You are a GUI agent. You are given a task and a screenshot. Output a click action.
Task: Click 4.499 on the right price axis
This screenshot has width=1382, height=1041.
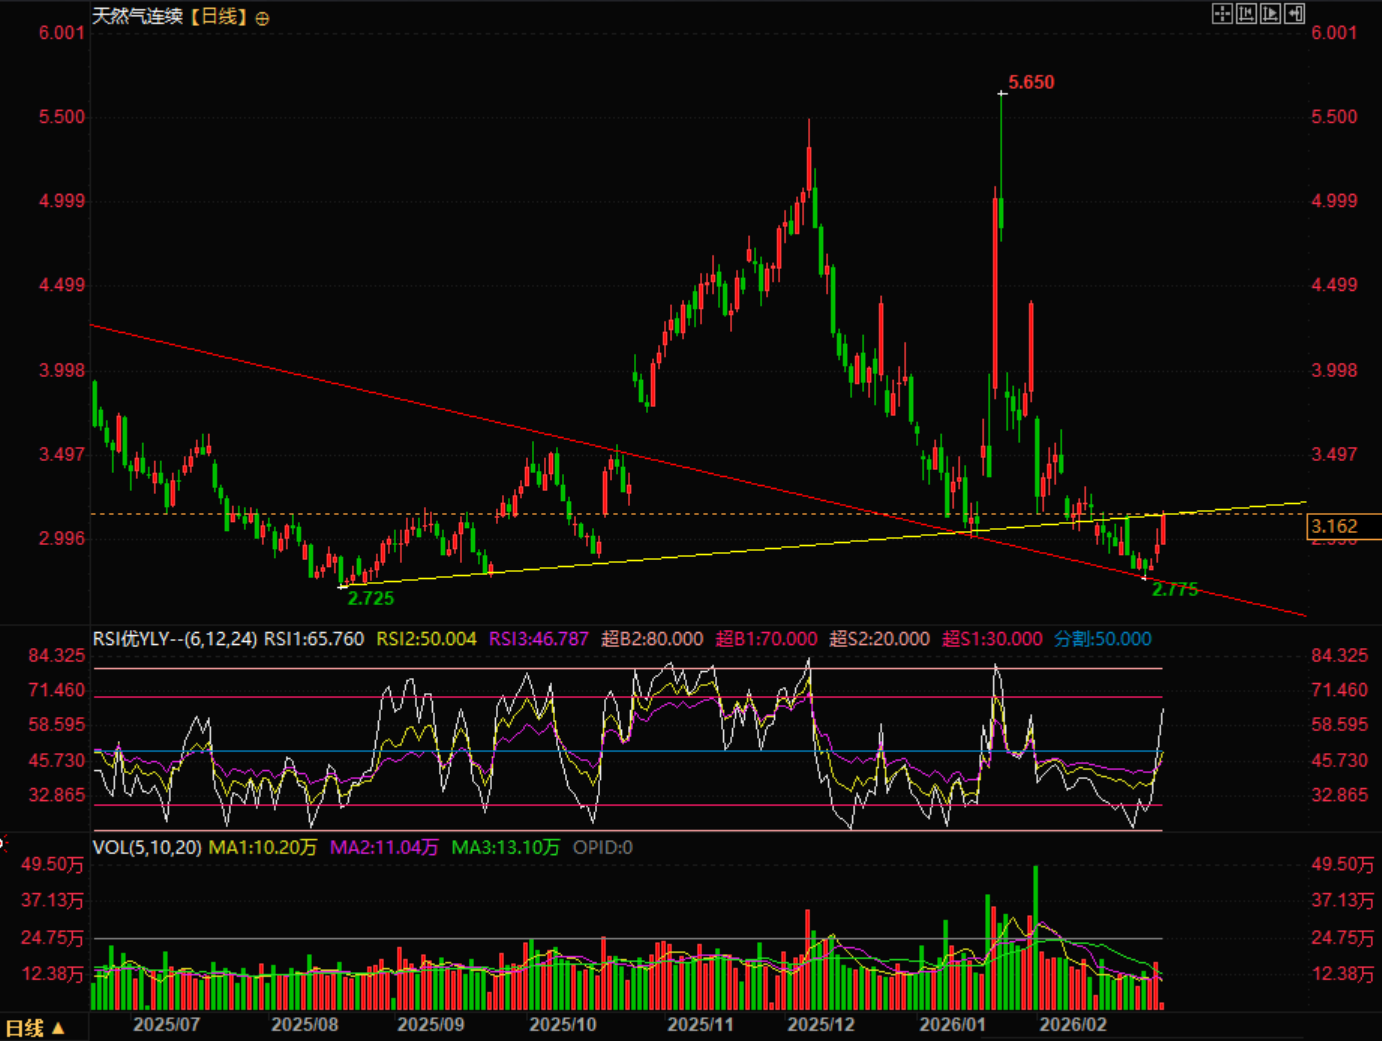pos(1335,285)
